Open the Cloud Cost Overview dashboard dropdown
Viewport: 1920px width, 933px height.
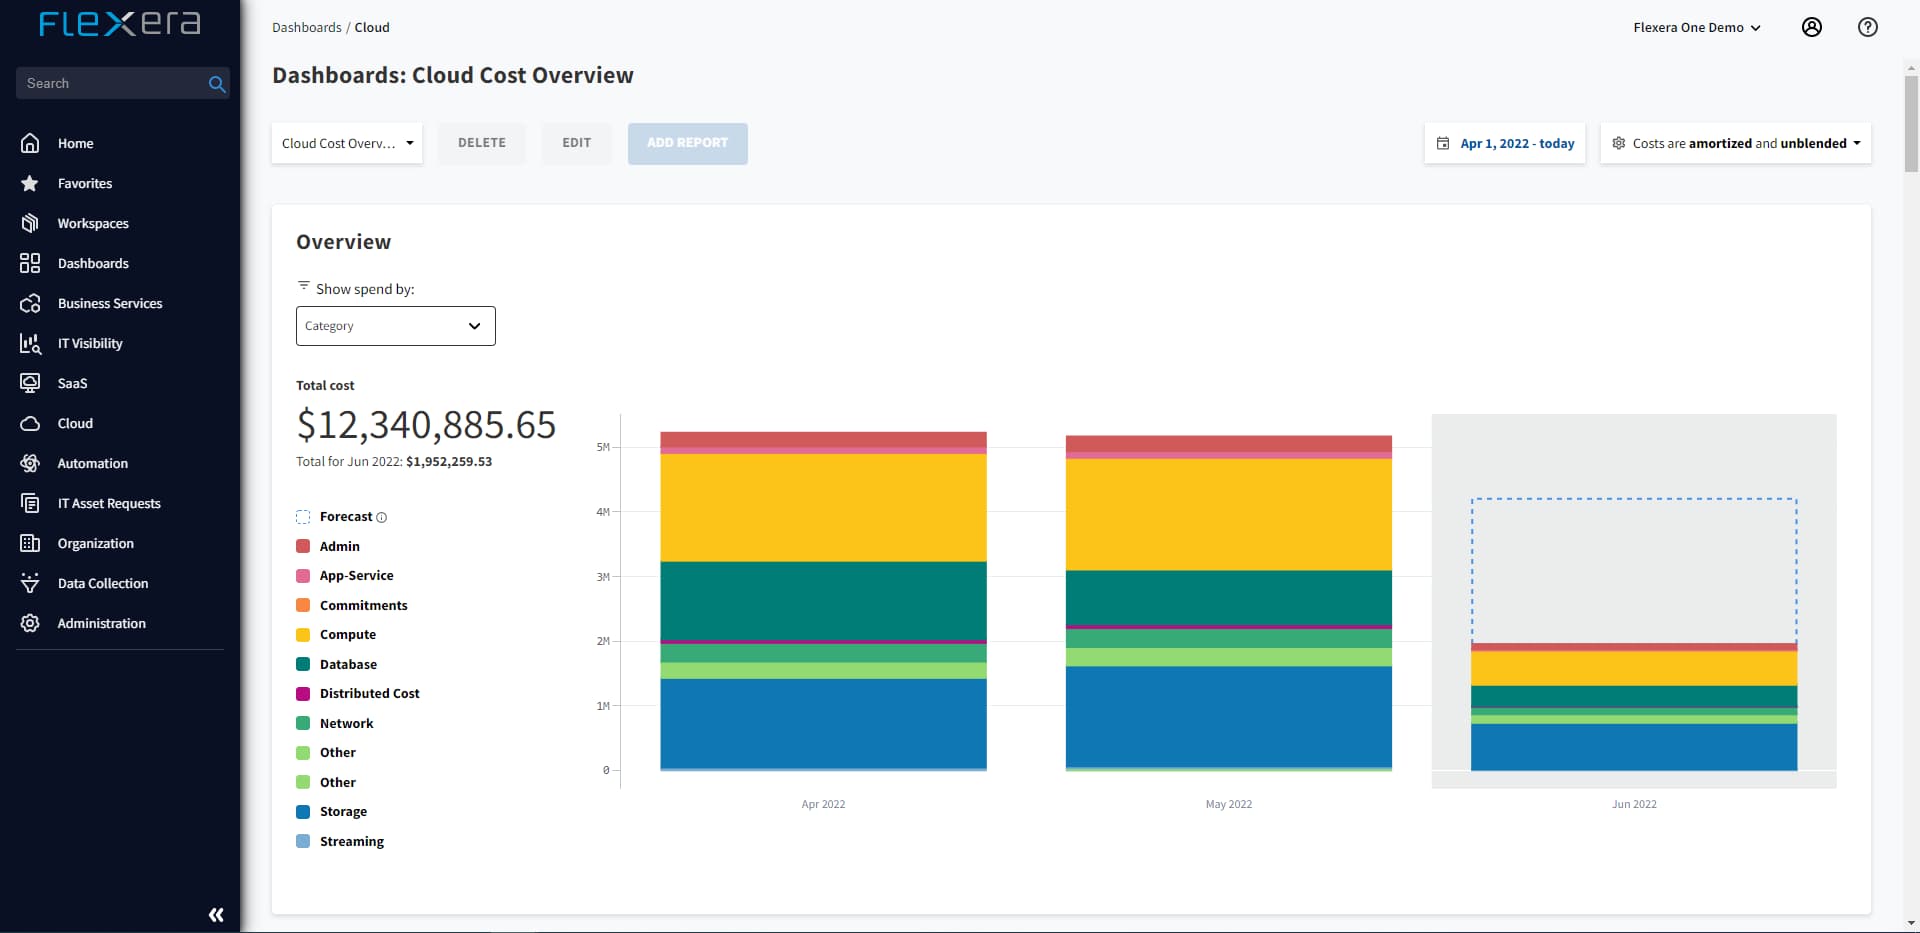pyautogui.click(x=347, y=143)
